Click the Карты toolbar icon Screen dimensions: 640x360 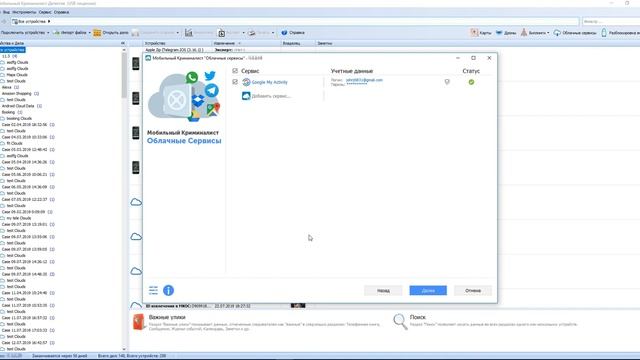point(474,33)
